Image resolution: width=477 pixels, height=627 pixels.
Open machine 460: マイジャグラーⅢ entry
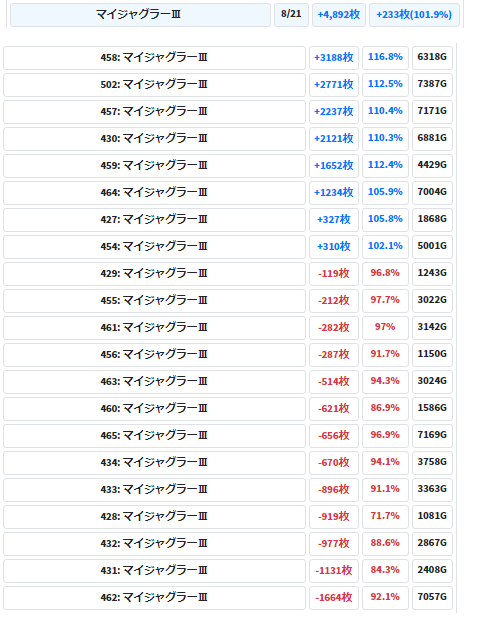(x=154, y=409)
